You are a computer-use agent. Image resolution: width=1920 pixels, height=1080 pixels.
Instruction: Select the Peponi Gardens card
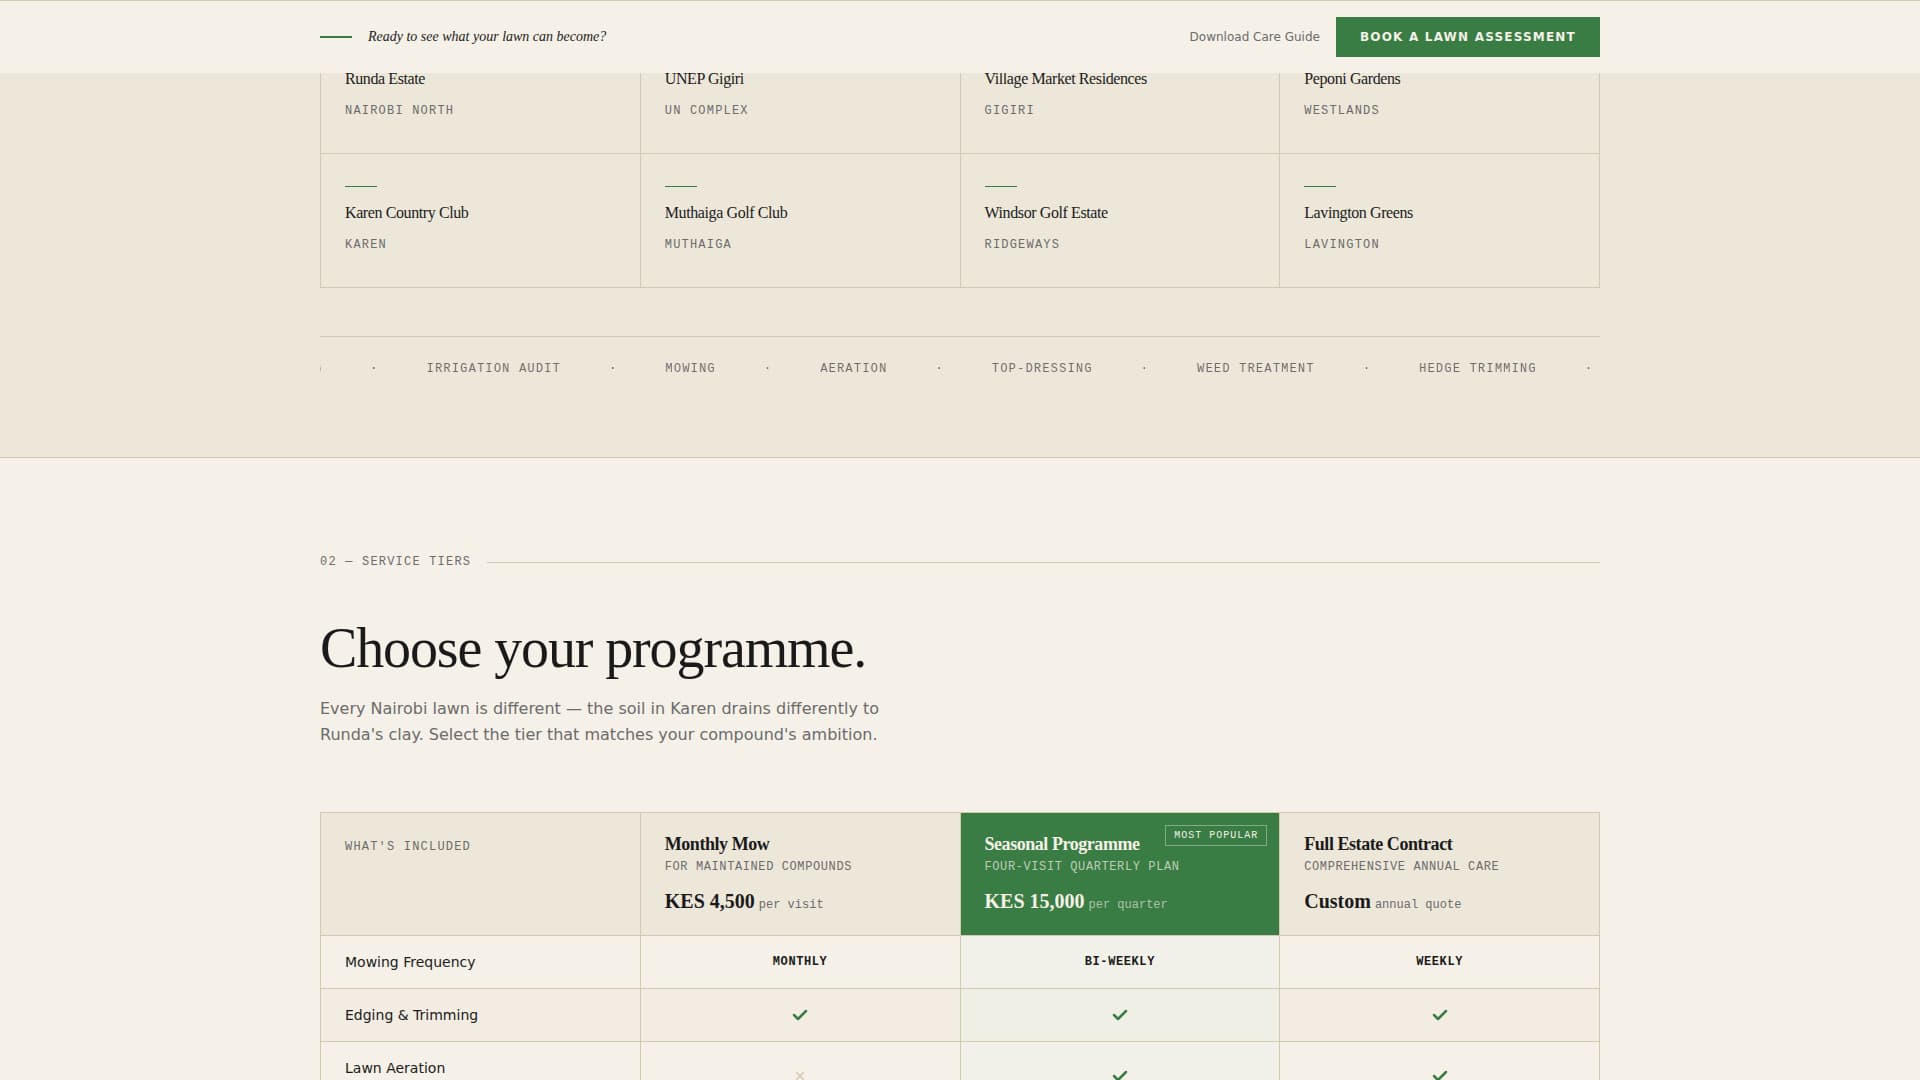click(1439, 112)
